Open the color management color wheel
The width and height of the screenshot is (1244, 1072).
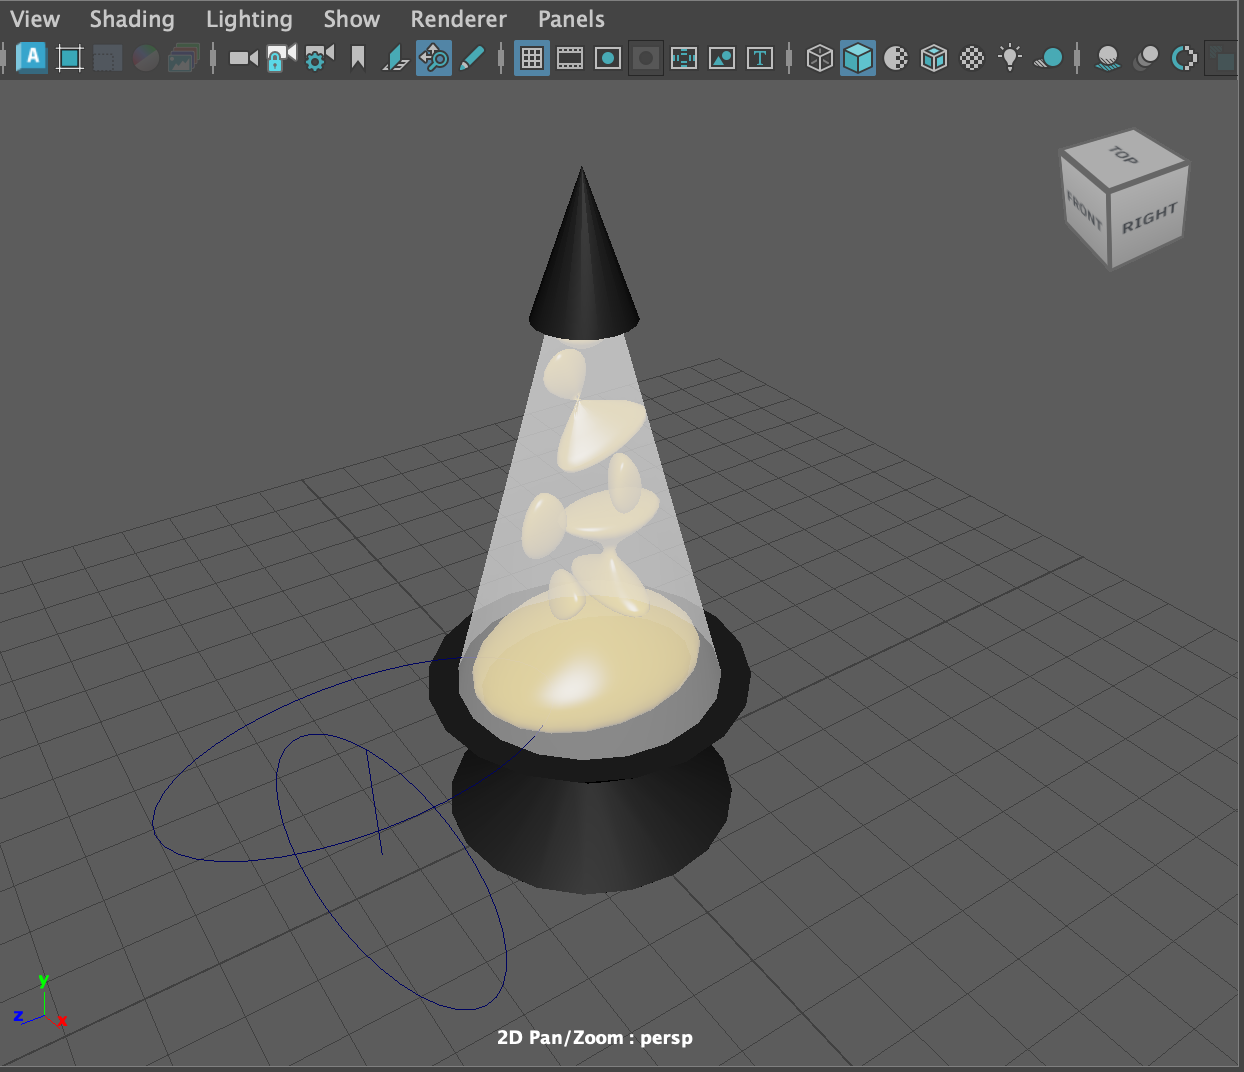point(1184,58)
